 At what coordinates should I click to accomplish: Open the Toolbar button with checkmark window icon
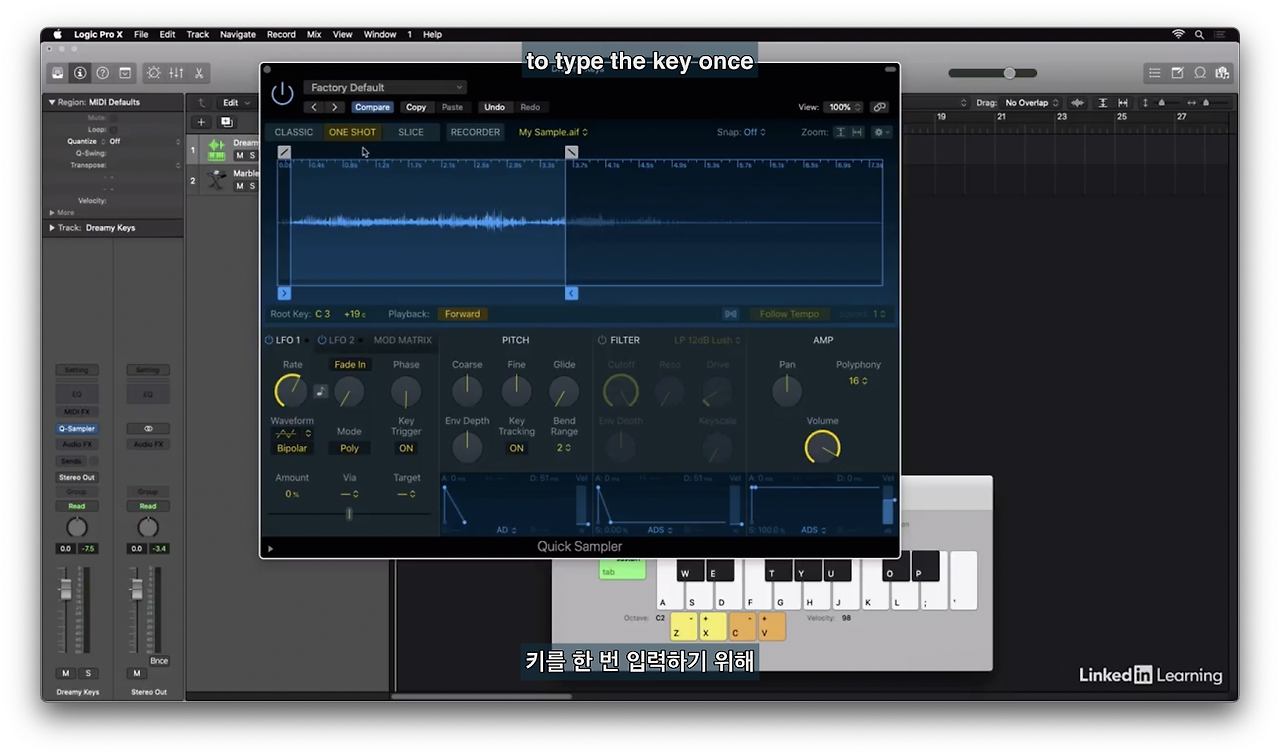(125, 73)
